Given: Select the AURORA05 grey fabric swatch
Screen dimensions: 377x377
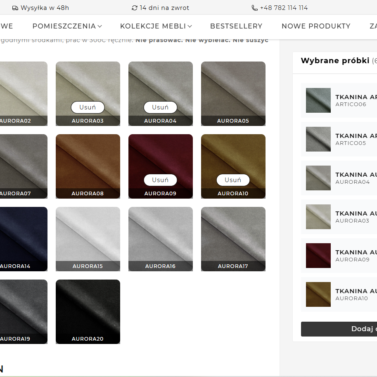Looking at the screenshot, I should [233, 94].
